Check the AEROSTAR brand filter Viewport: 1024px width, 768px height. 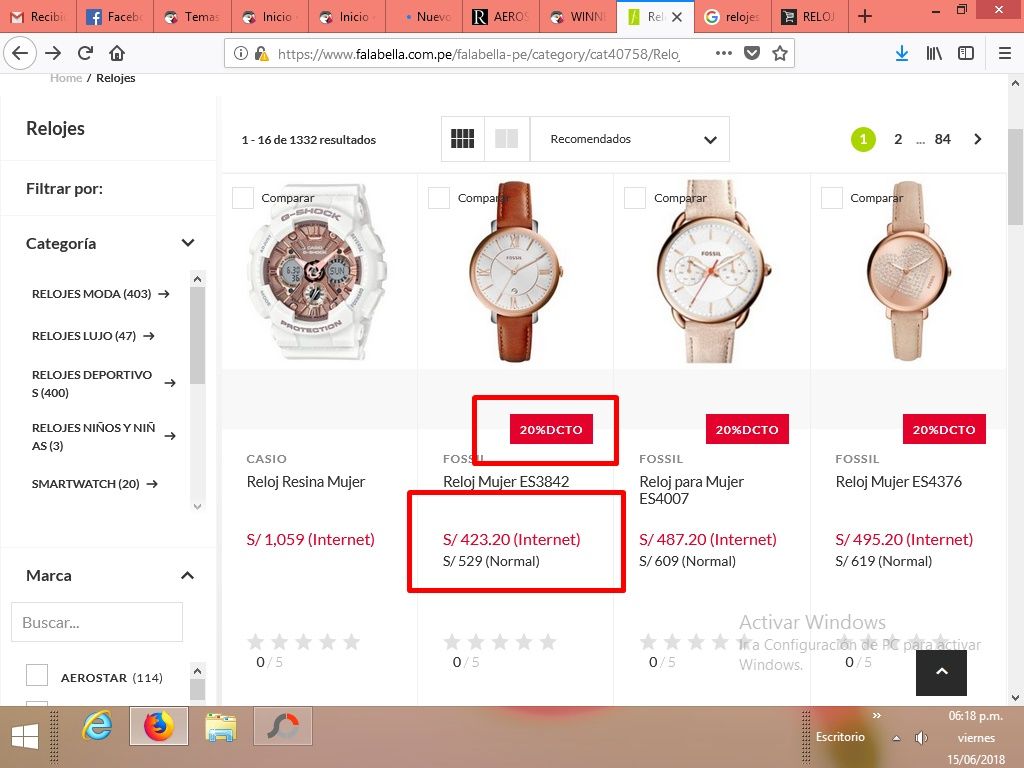pyautogui.click(x=37, y=675)
